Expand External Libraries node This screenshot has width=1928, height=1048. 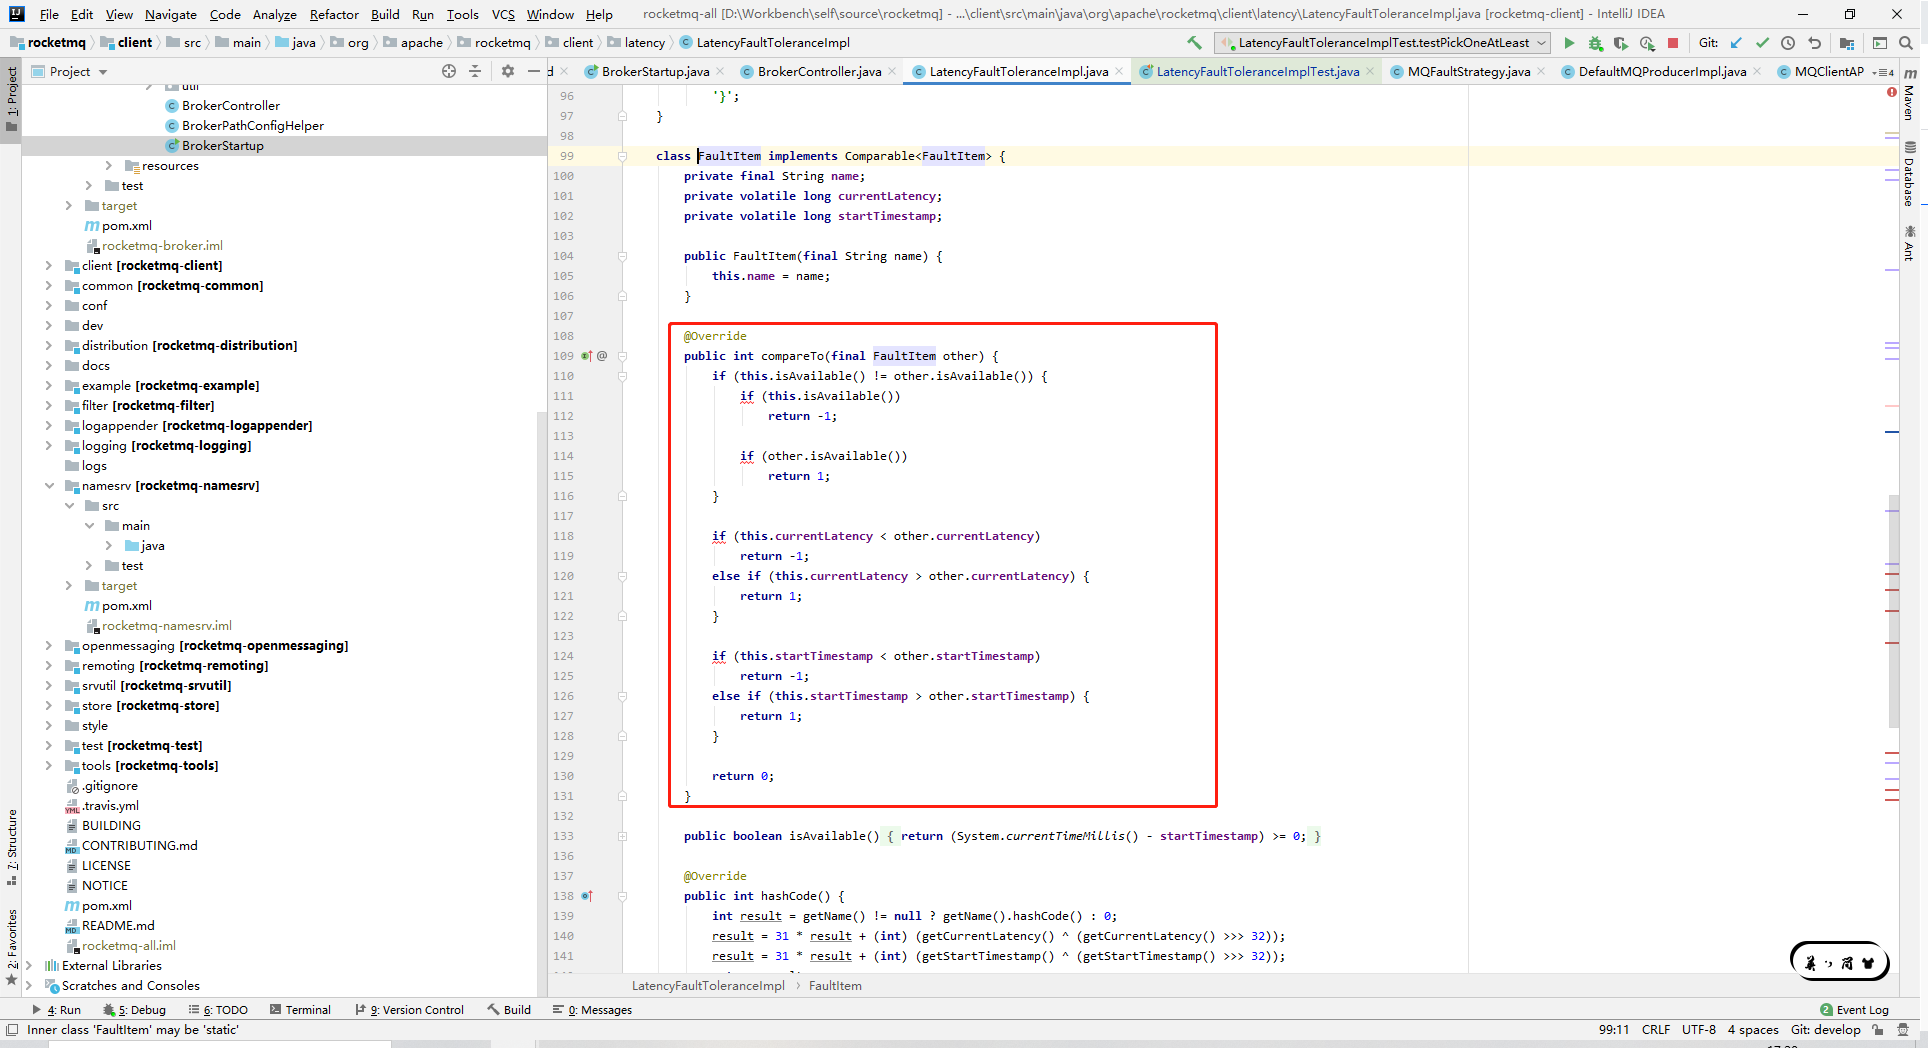[28, 966]
